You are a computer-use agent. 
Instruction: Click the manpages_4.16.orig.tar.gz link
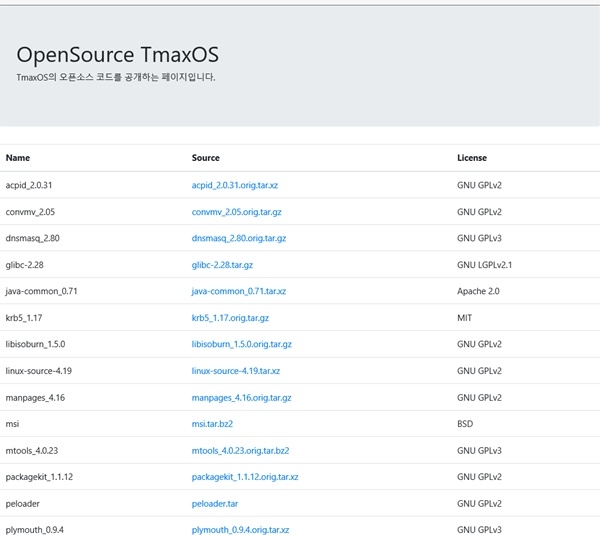pyautogui.click(x=241, y=397)
